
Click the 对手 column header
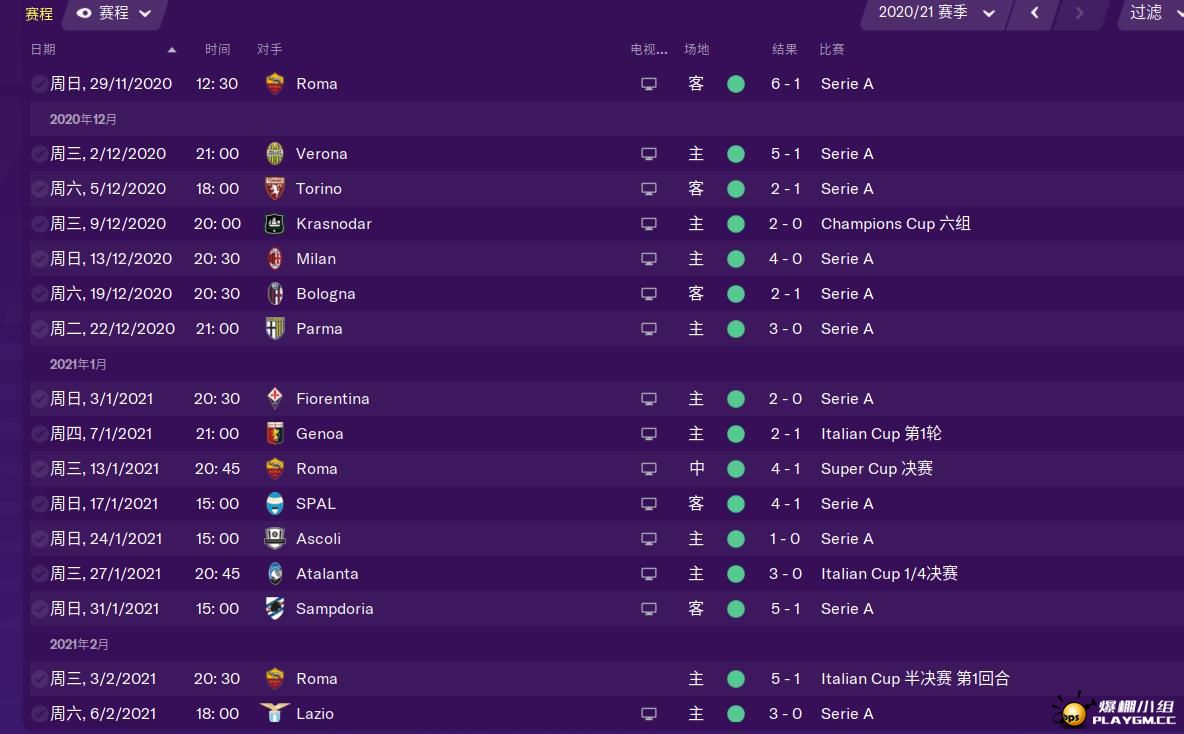click(269, 49)
